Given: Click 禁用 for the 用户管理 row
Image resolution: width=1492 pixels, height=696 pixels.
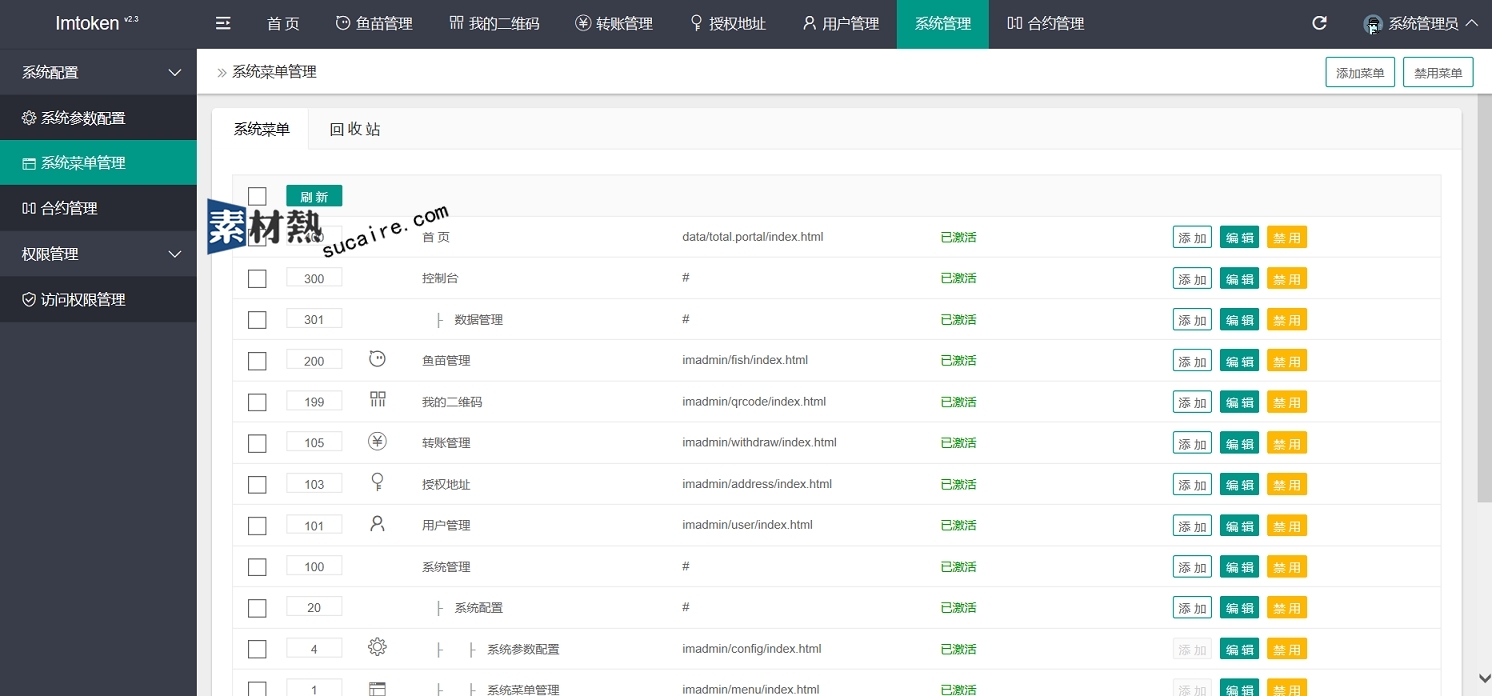Looking at the screenshot, I should 1287,526.
